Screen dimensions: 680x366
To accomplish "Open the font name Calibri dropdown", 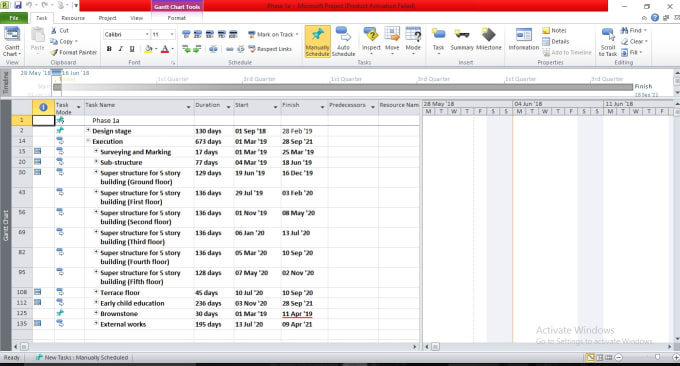I will click(147, 34).
